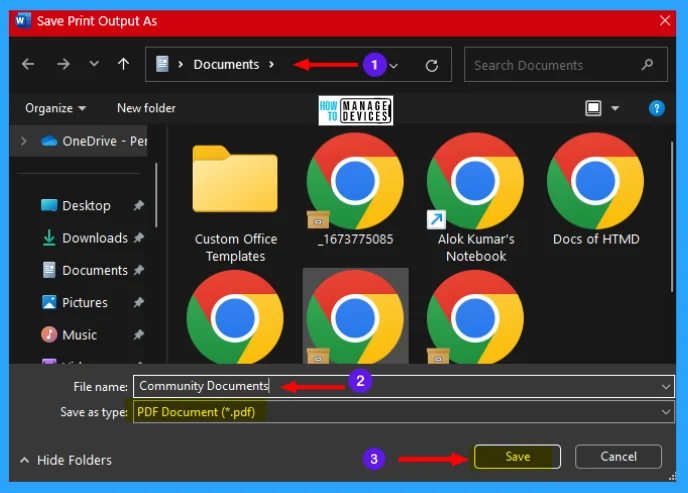Image resolution: width=688 pixels, height=493 pixels.
Task: Click the pin icon beside Downloads
Action: 139,238
